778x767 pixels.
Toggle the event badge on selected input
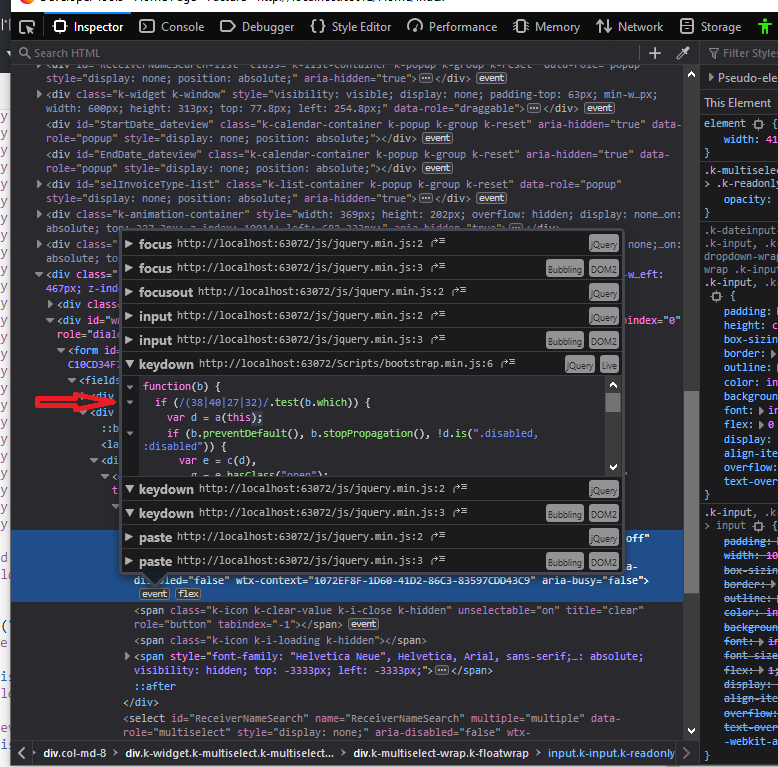(154, 594)
